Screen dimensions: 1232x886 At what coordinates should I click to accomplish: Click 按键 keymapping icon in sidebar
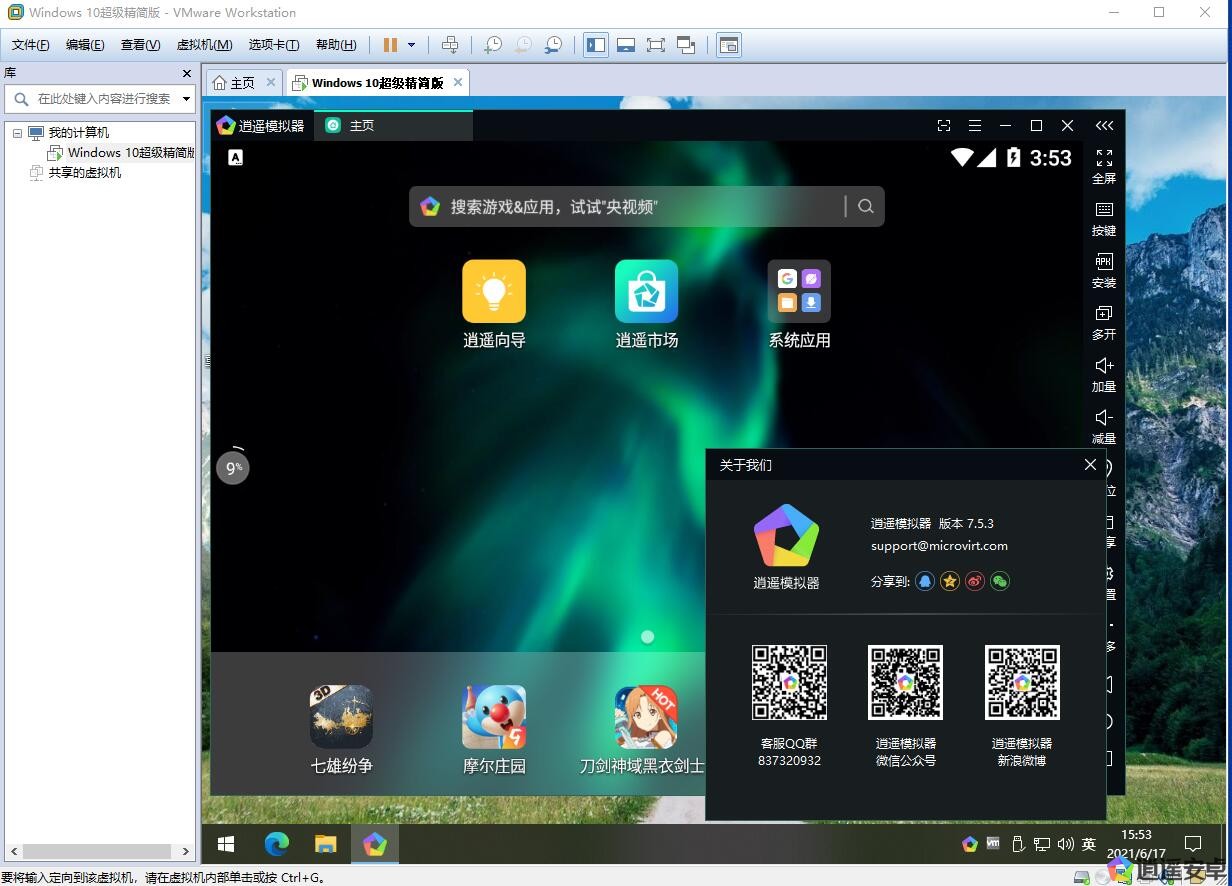pyautogui.click(x=1103, y=217)
